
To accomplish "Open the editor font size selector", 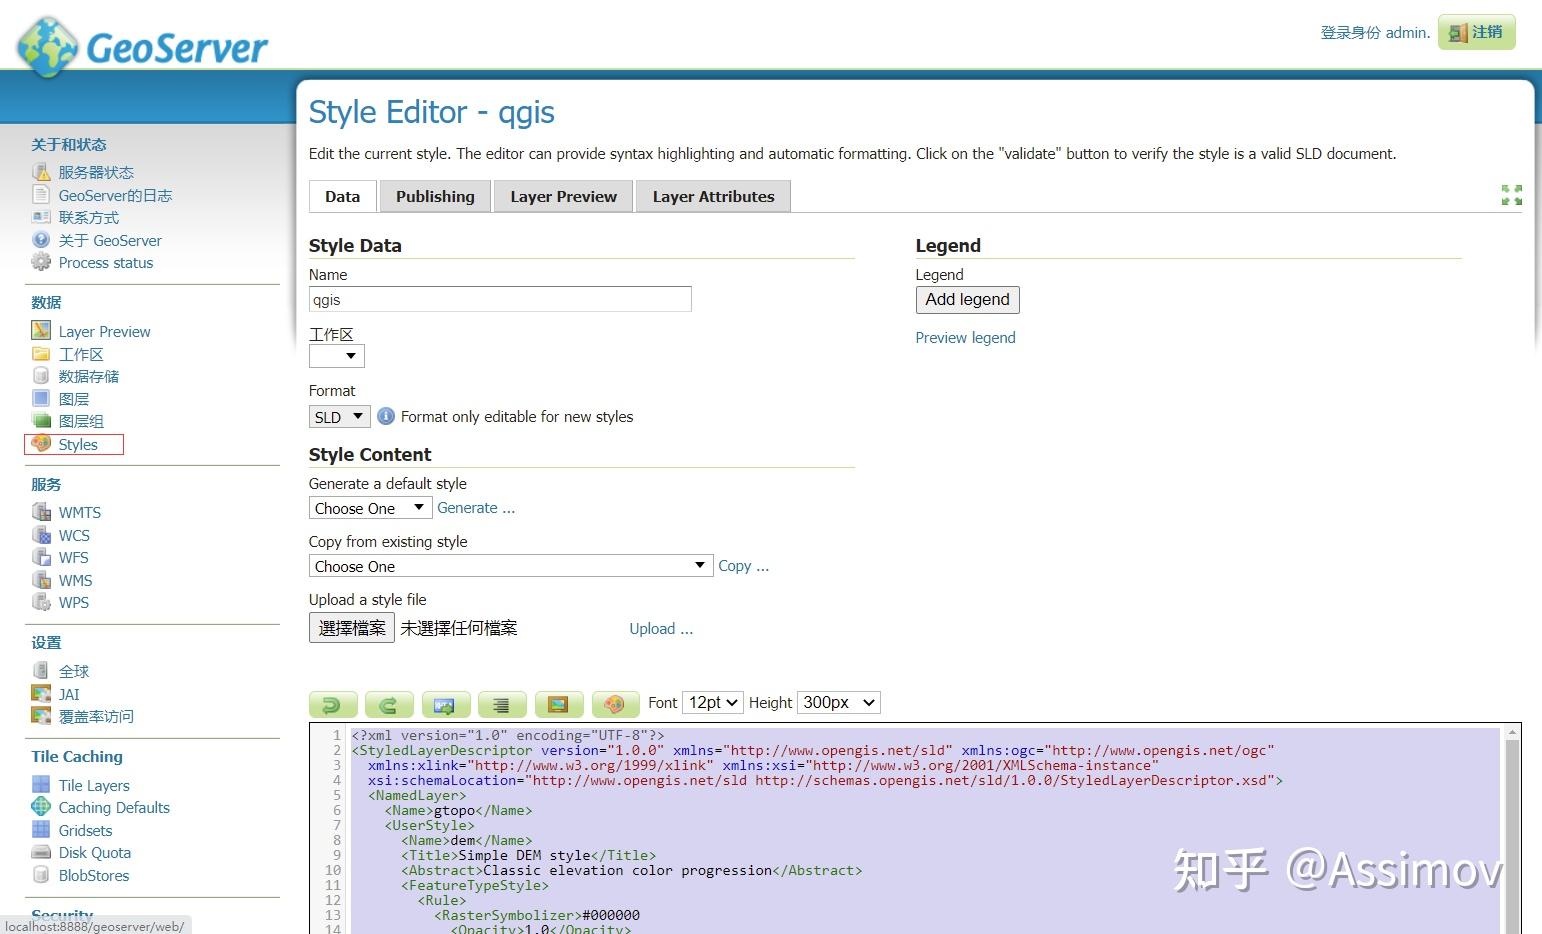I will tap(711, 702).
